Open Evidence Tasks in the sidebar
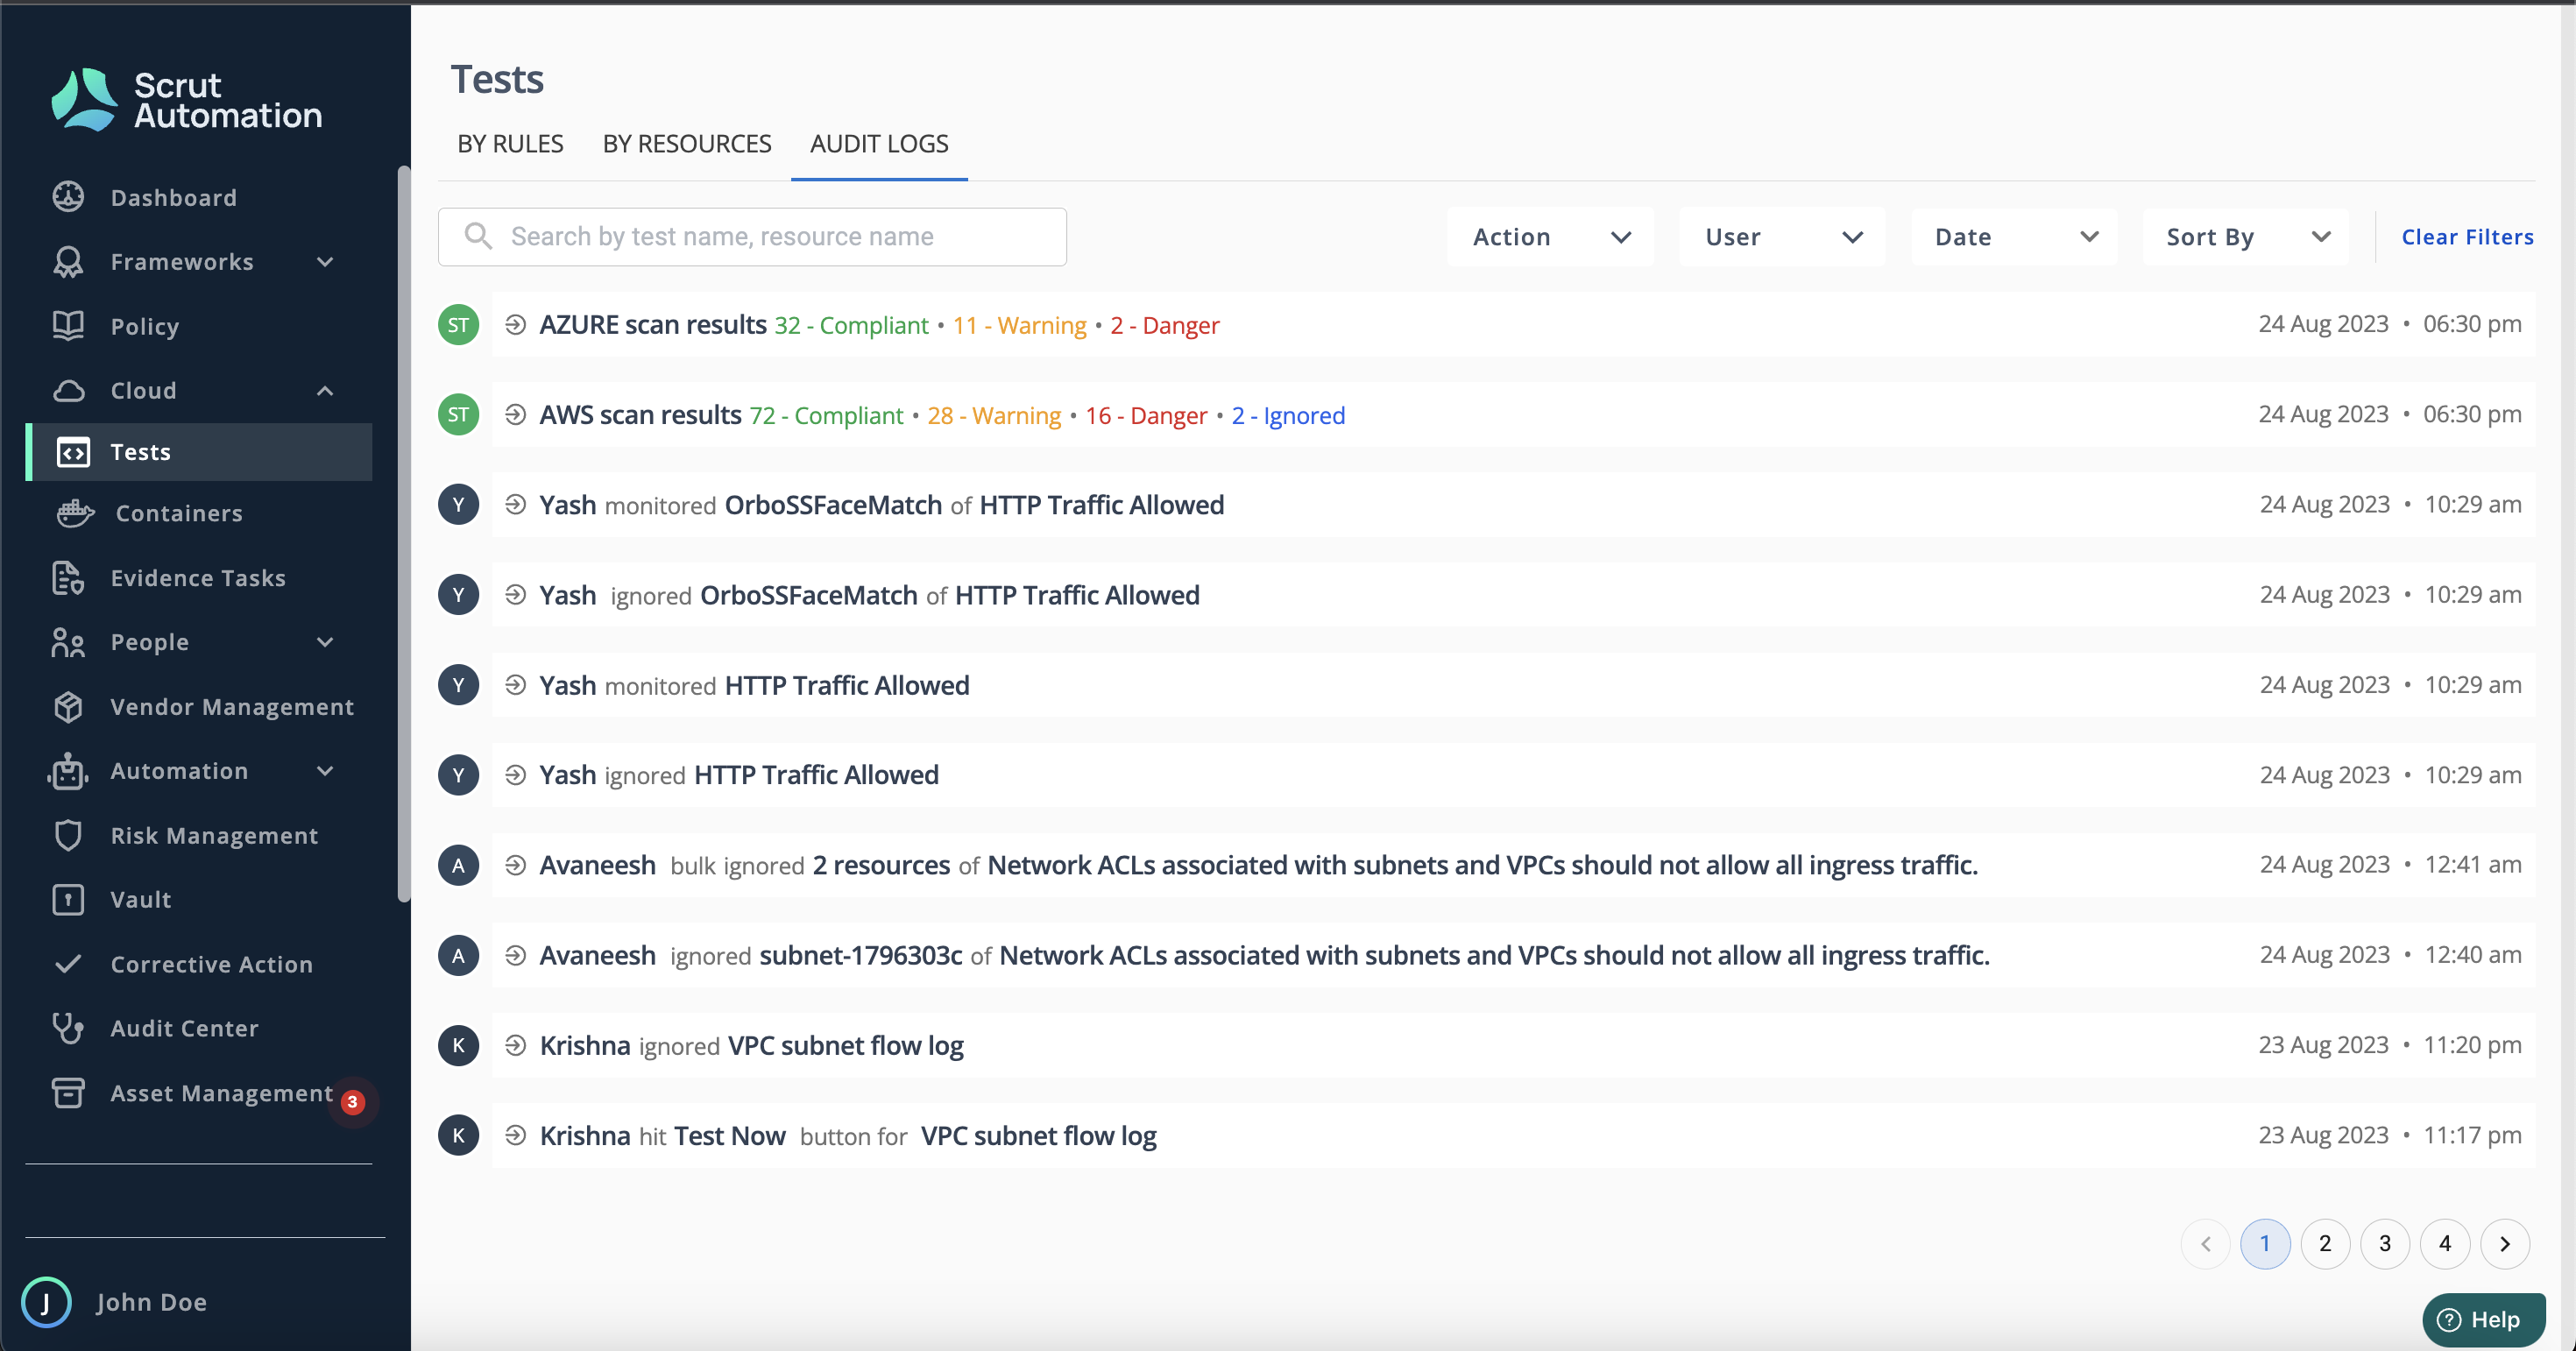The height and width of the screenshot is (1351, 2576). click(x=198, y=578)
